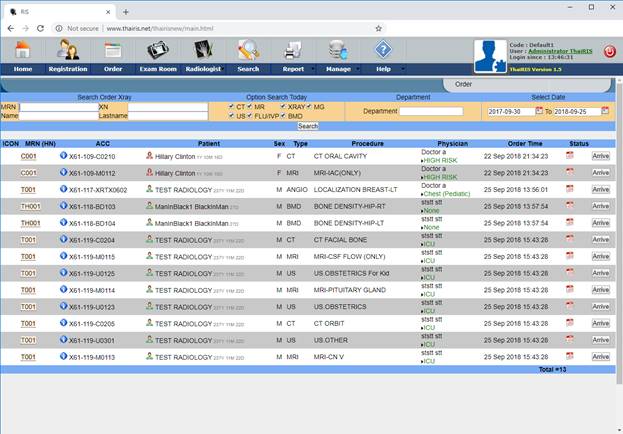
Task: Toggle the BMD checkbox
Action: 282,116
